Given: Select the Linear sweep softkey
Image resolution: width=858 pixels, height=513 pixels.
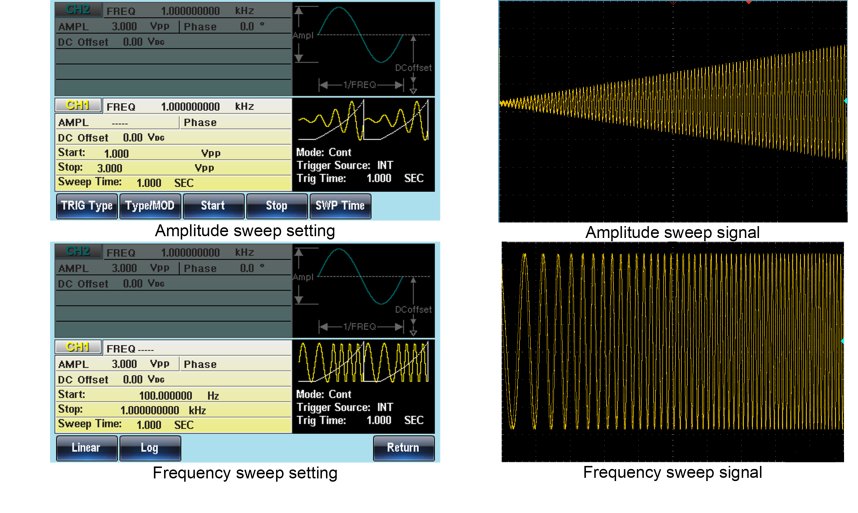Looking at the screenshot, I should click(86, 448).
